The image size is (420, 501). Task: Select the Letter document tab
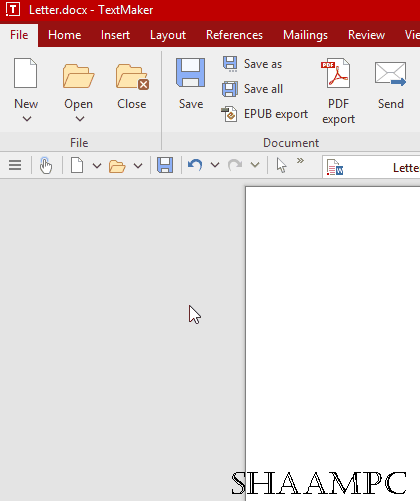coord(371,167)
